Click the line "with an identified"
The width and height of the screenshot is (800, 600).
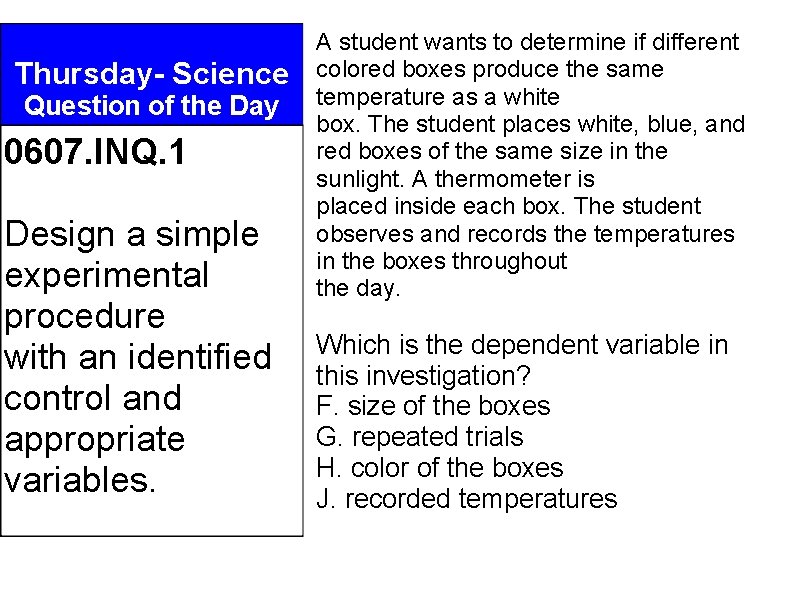click(x=138, y=356)
